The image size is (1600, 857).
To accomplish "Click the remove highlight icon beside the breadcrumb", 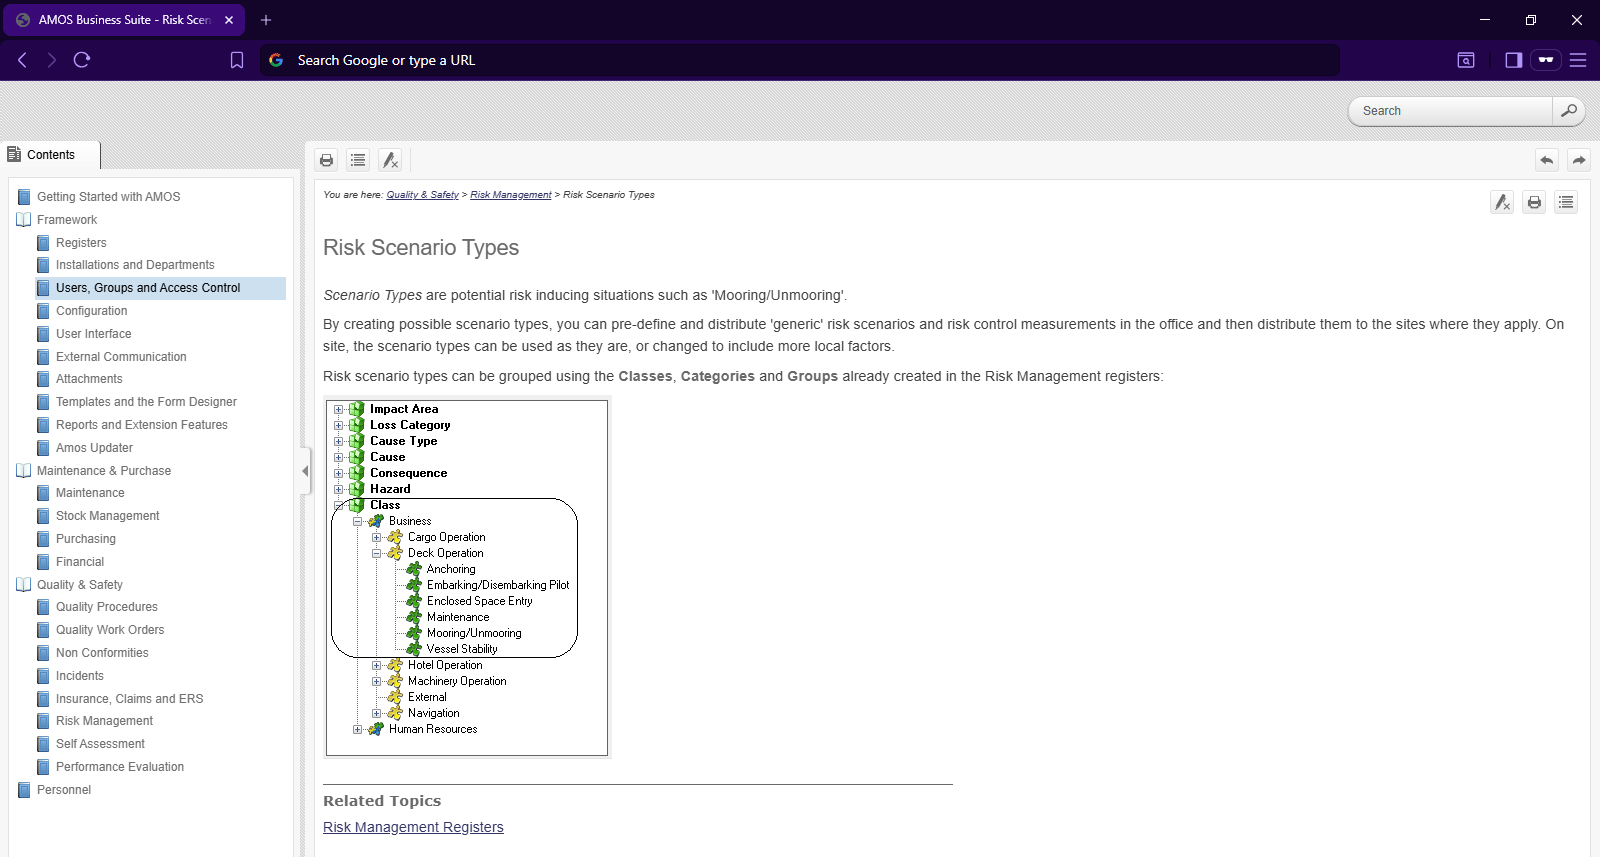I will tap(1502, 202).
